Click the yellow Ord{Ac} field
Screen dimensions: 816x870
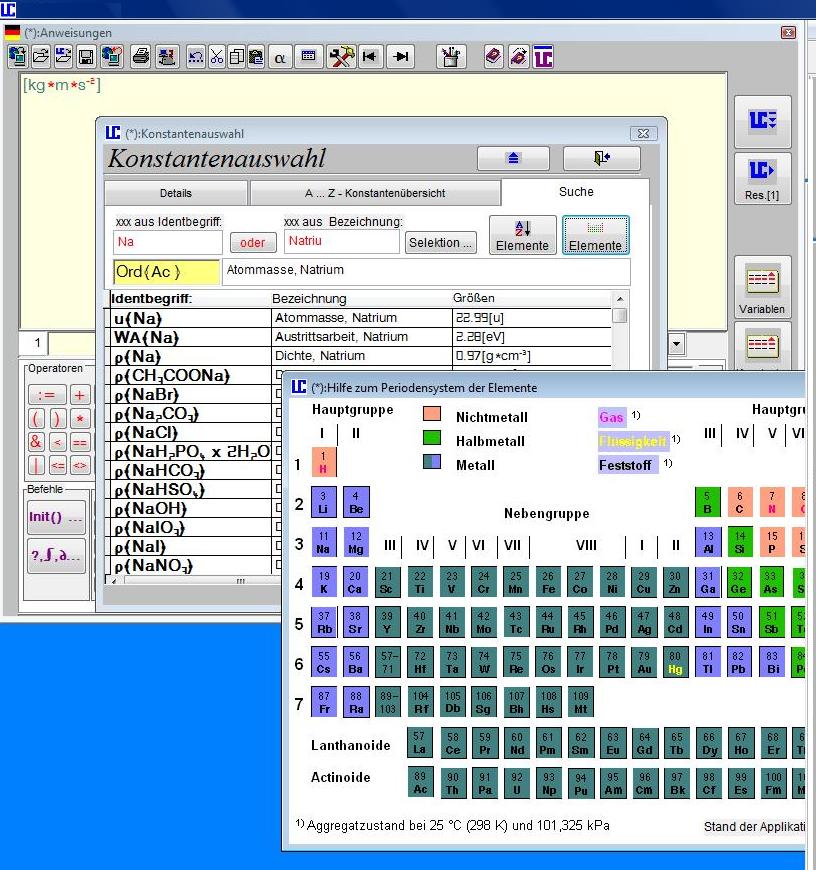click(x=166, y=272)
